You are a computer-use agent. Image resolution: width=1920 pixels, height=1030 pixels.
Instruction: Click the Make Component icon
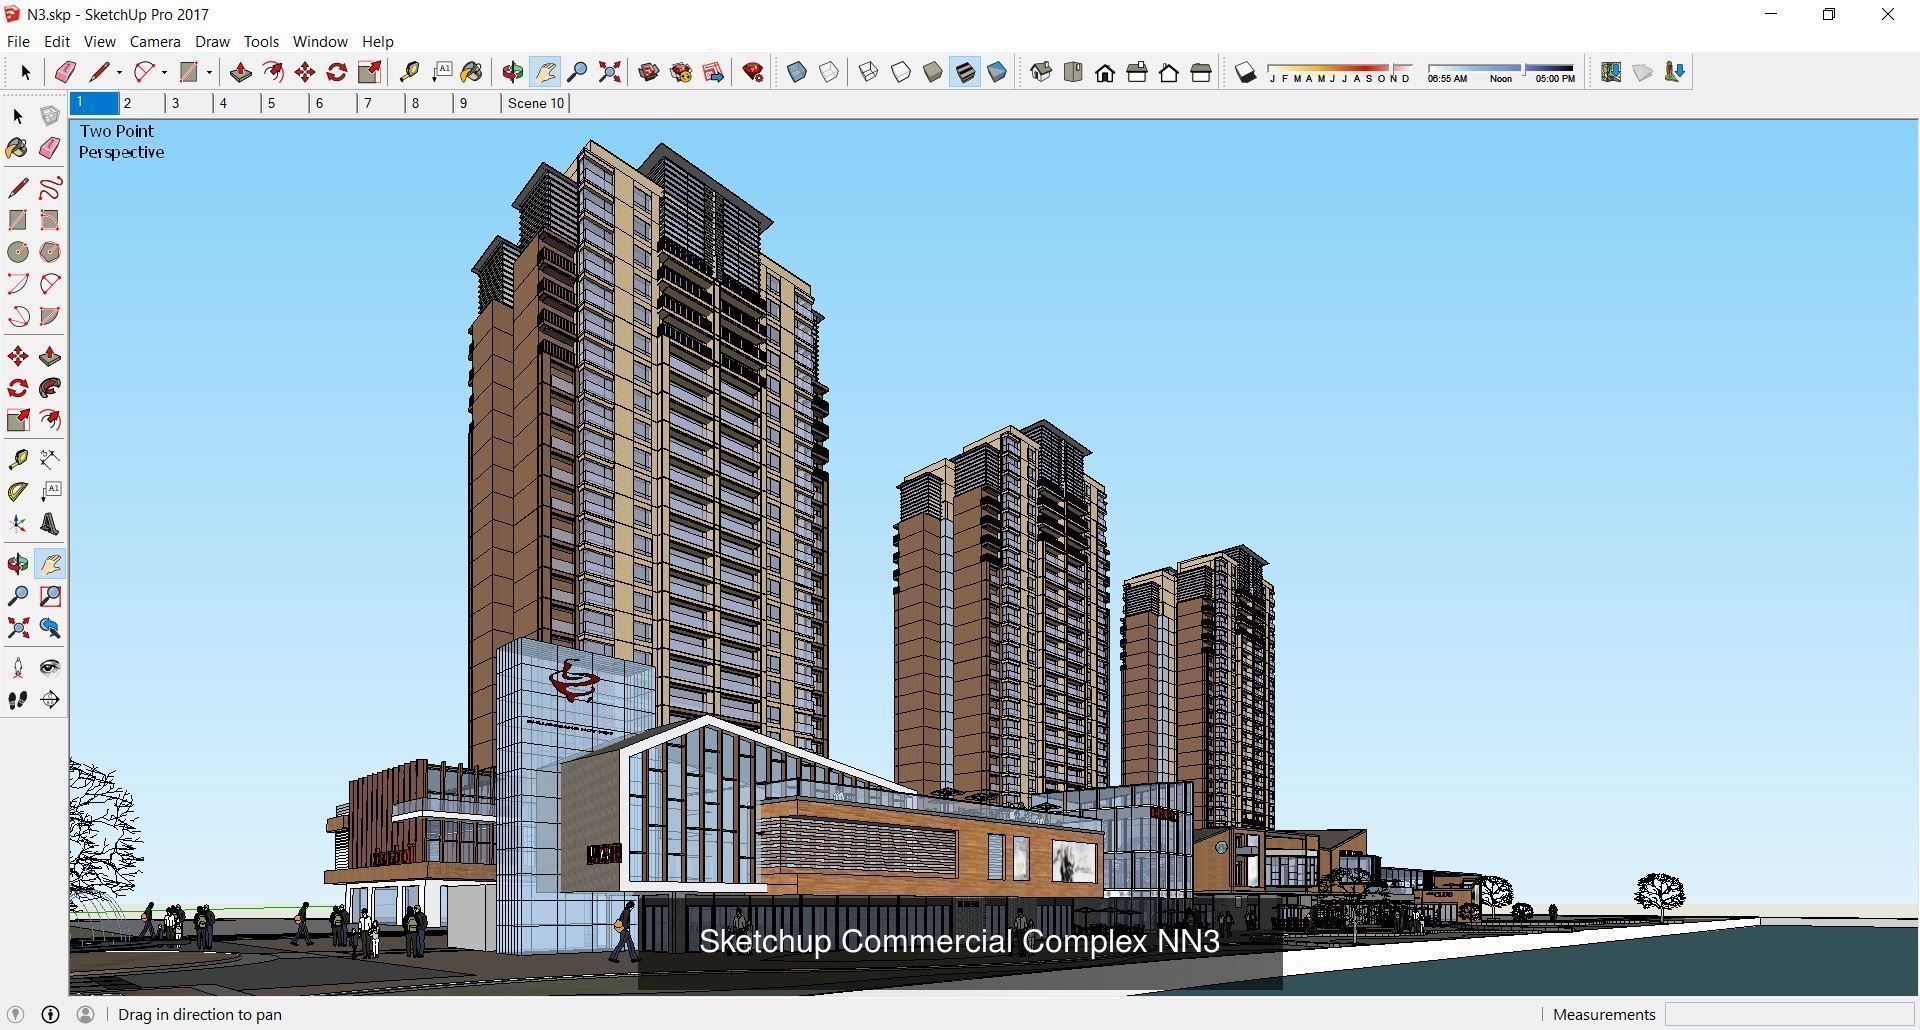pyautogui.click(x=50, y=116)
